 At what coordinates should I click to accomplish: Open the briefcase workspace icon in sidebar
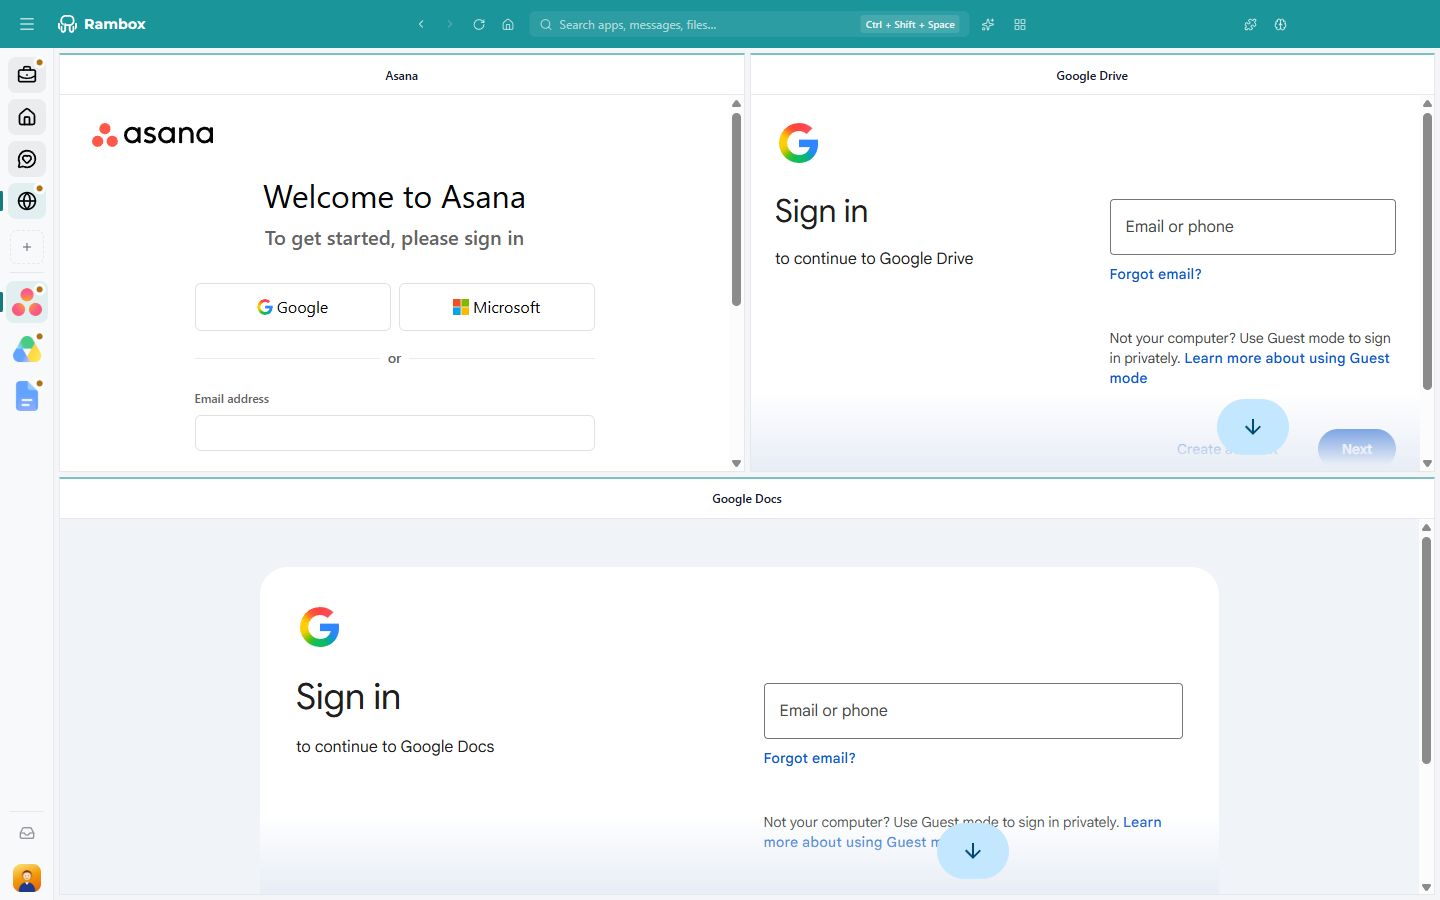pyautogui.click(x=27, y=75)
